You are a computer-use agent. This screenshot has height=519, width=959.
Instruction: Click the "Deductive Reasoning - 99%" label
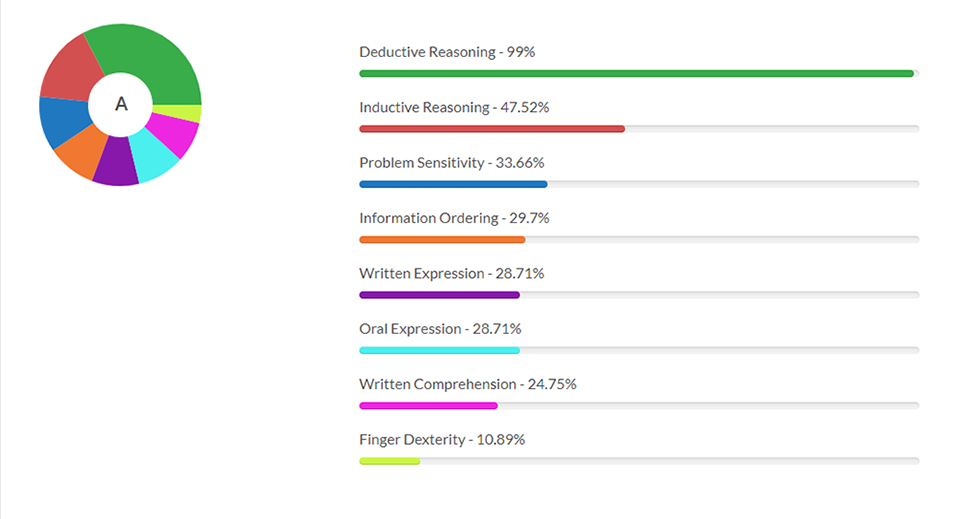tap(447, 51)
